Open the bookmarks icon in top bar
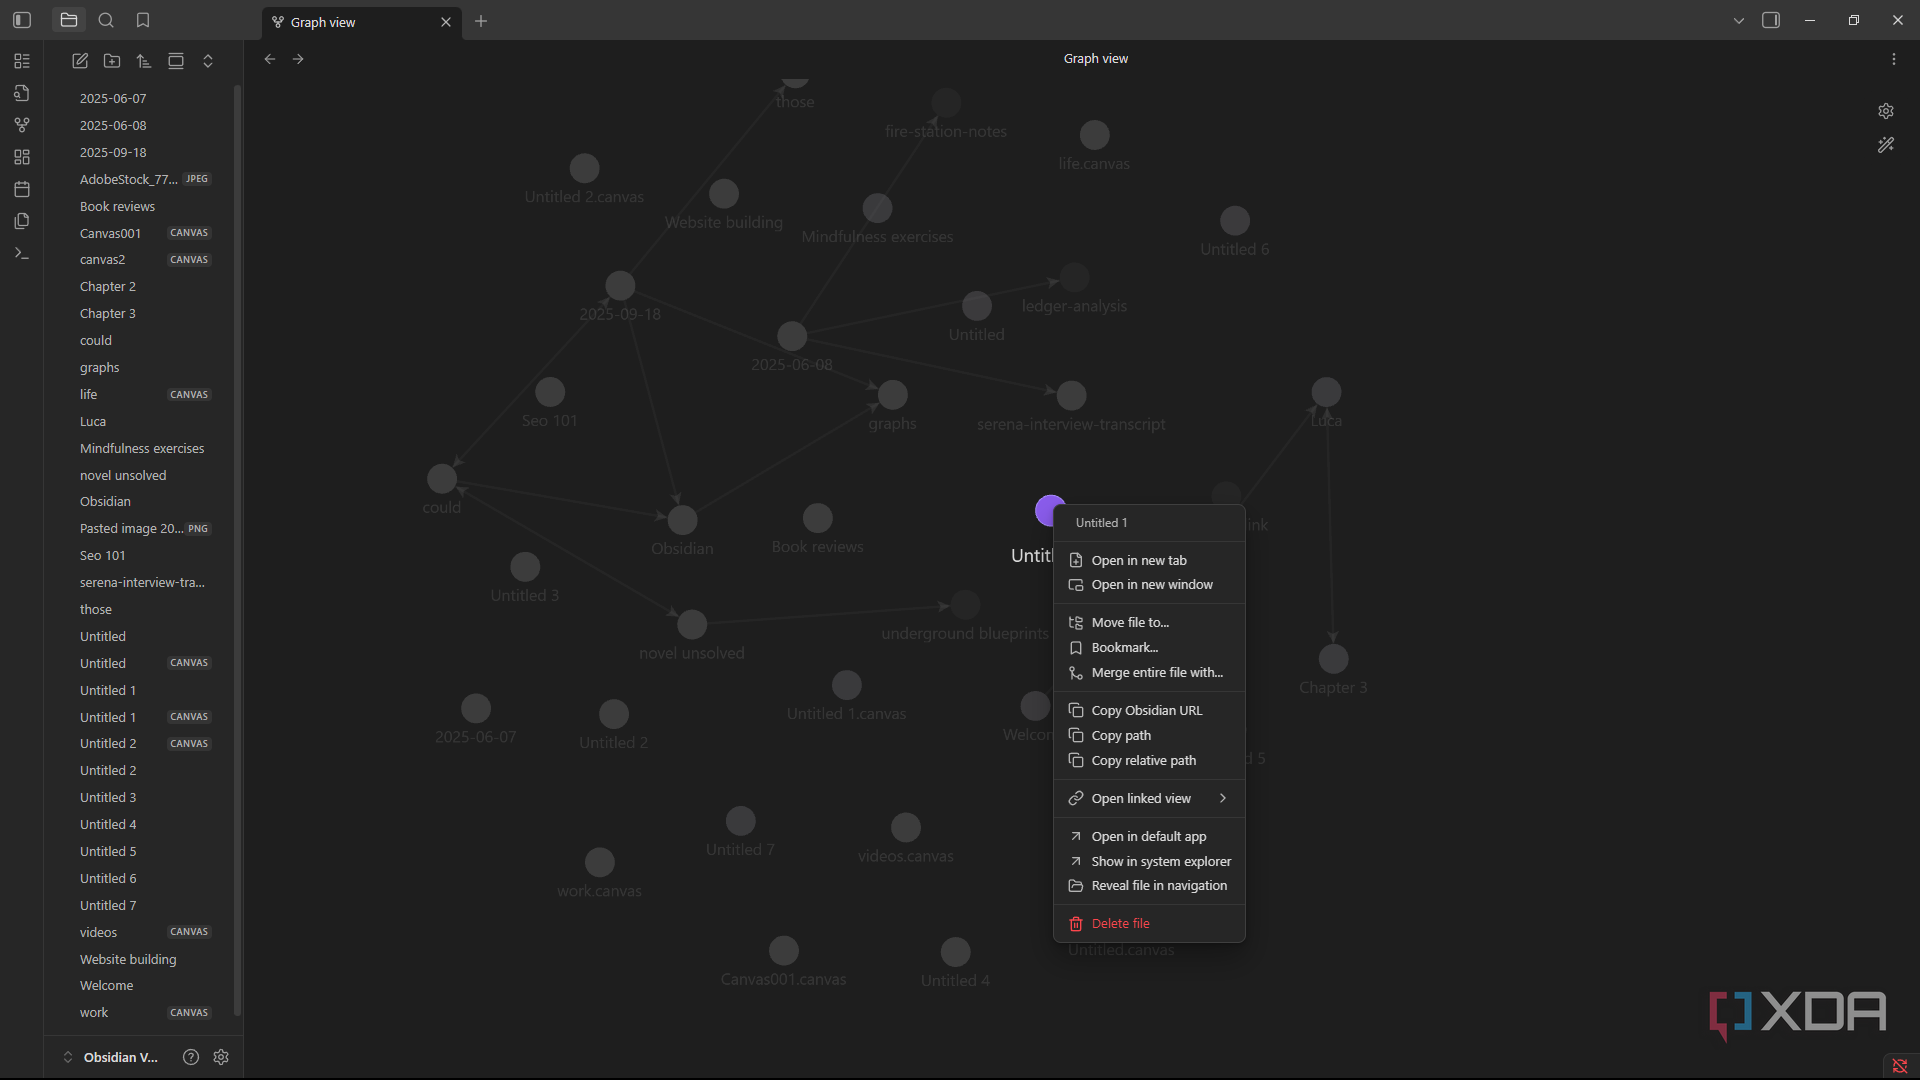The image size is (1920, 1080). (x=143, y=20)
